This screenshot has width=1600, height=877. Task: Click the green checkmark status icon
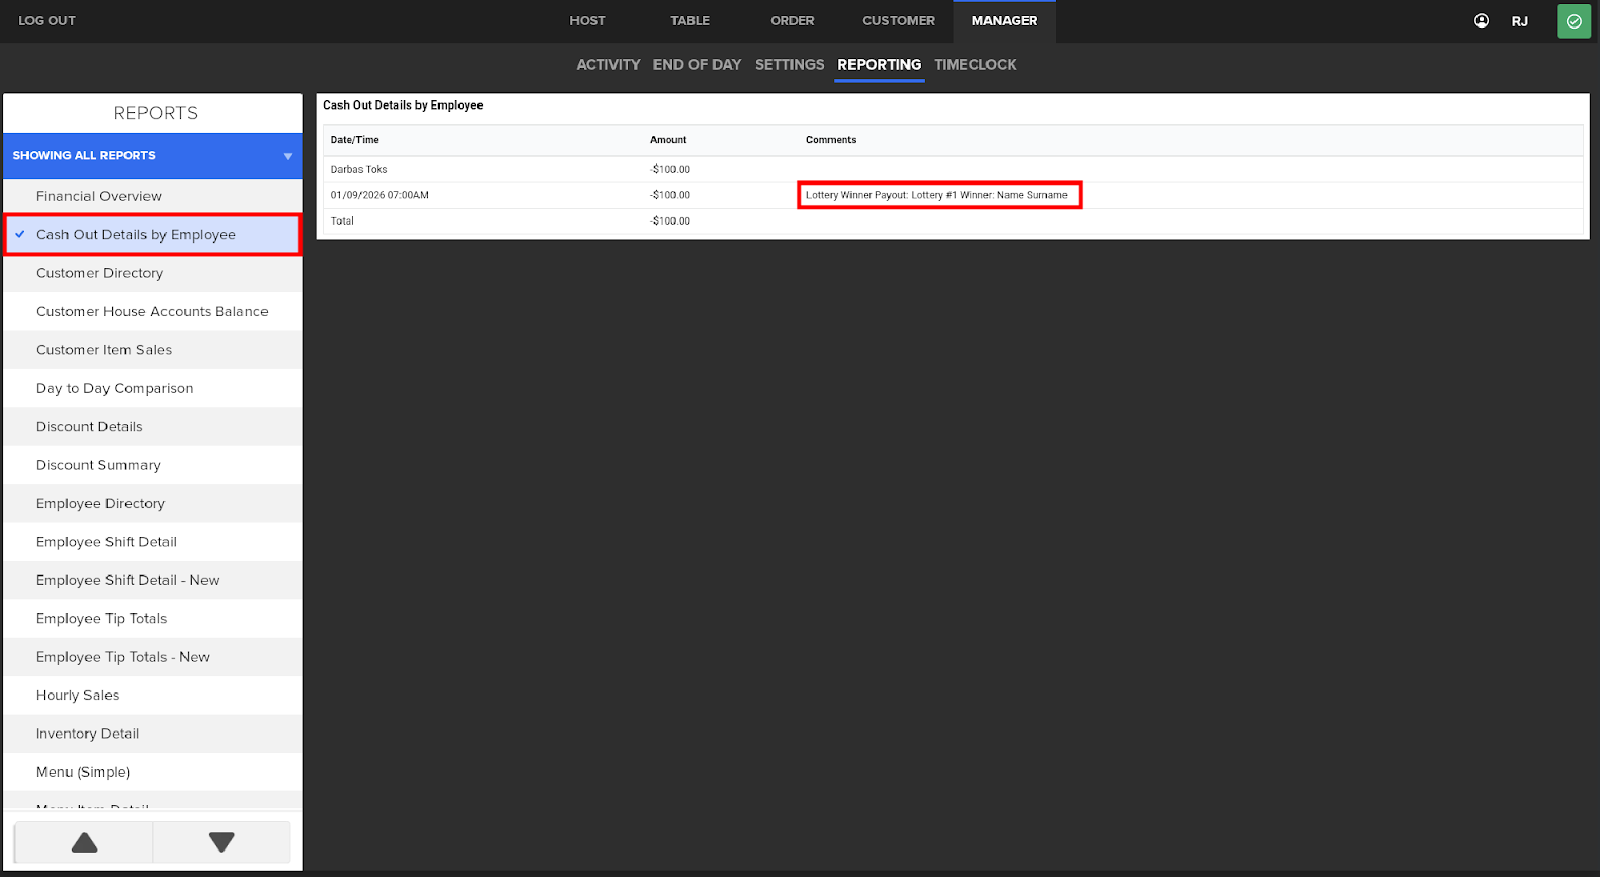click(1573, 21)
